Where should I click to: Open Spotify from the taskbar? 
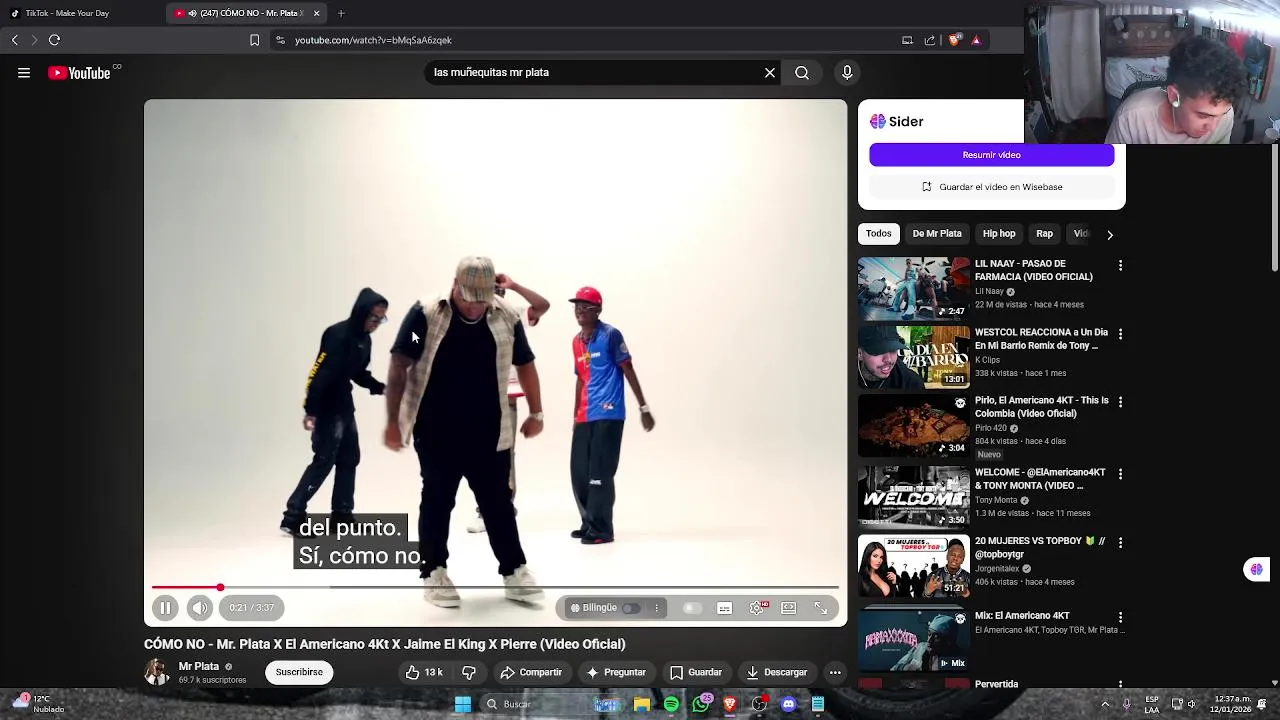[x=671, y=704]
